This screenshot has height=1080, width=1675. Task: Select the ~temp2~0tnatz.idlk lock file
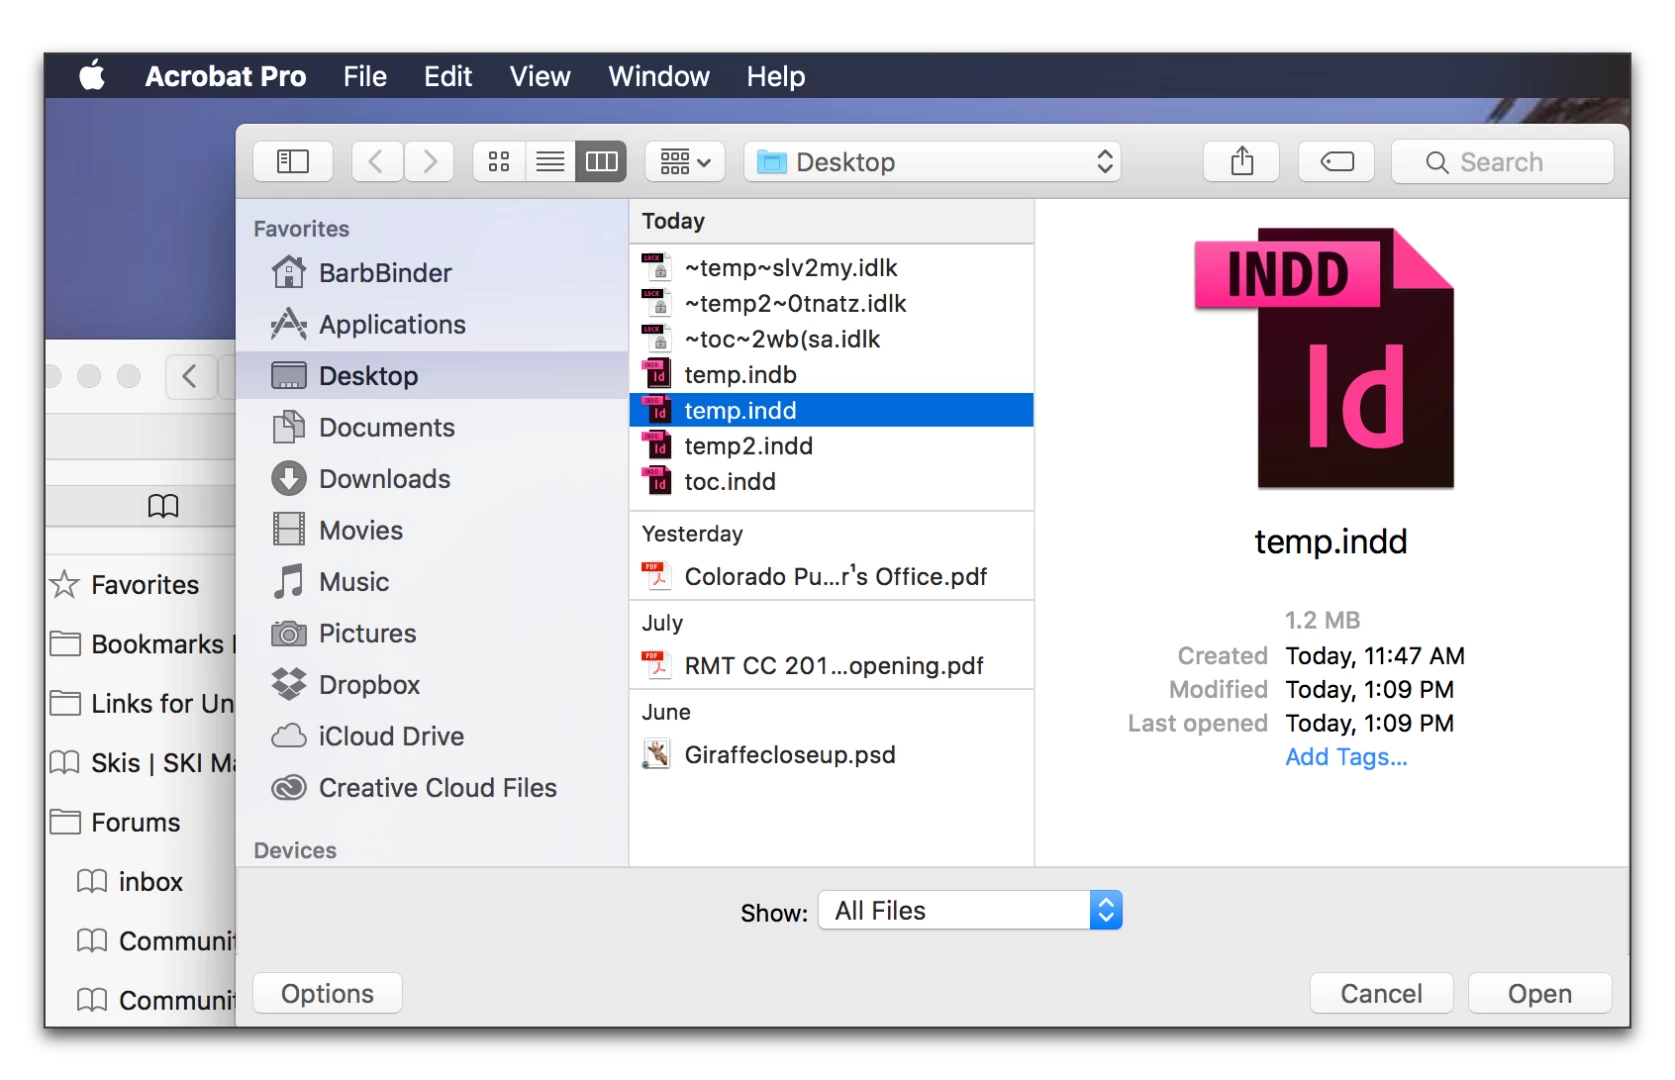click(x=831, y=303)
